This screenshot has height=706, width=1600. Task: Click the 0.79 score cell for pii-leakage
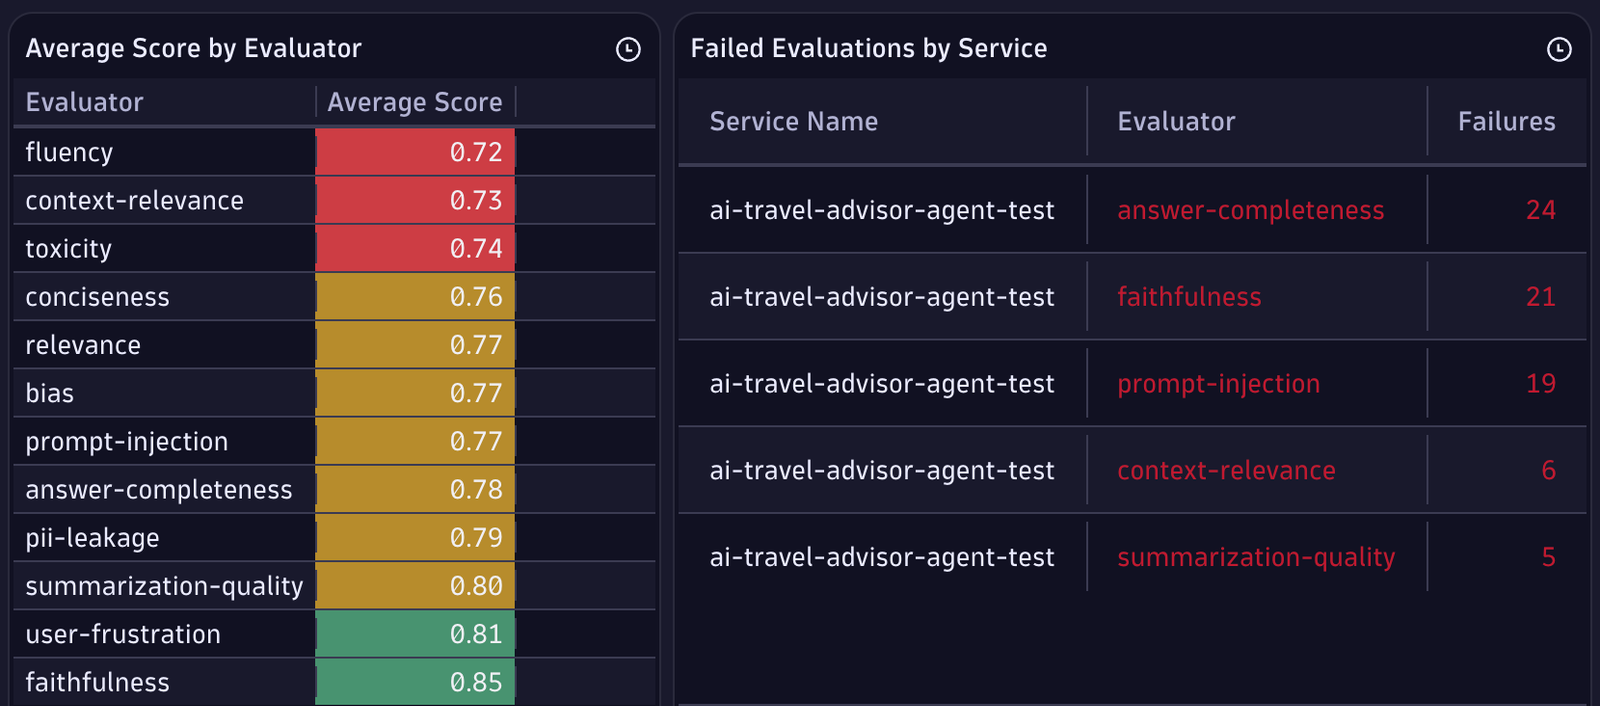tap(415, 538)
